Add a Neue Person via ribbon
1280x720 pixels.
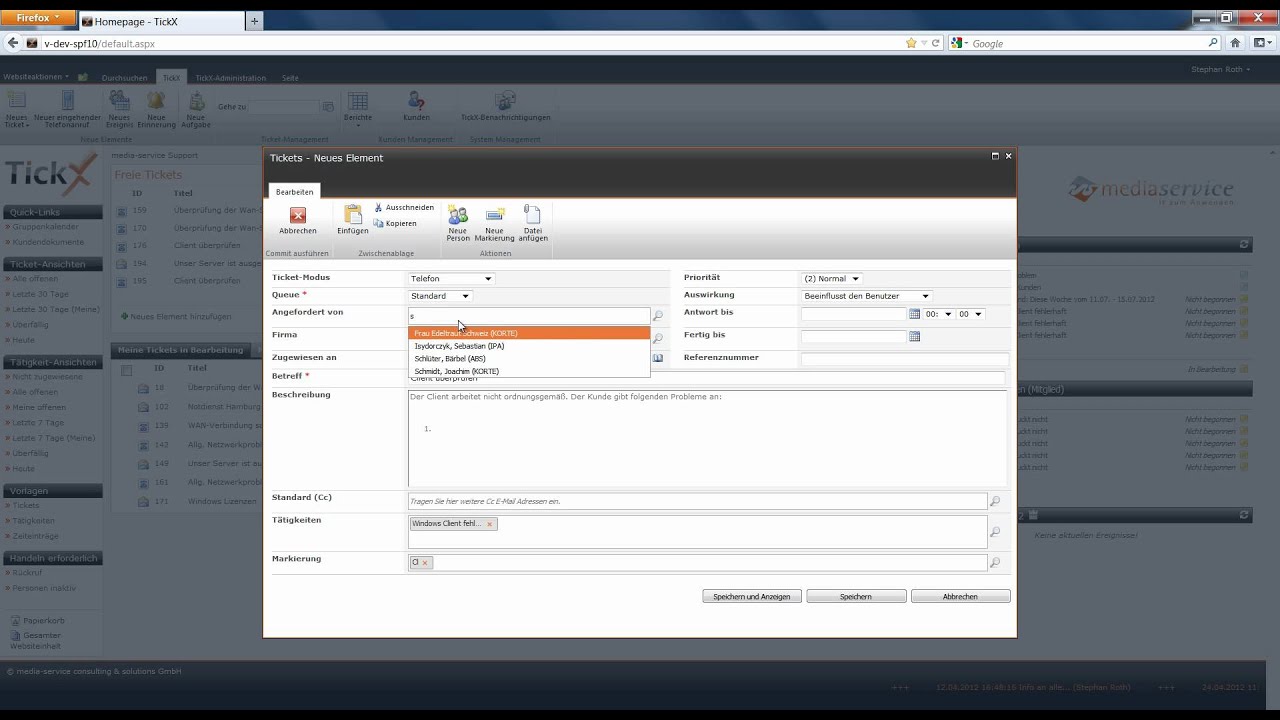(458, 215)
